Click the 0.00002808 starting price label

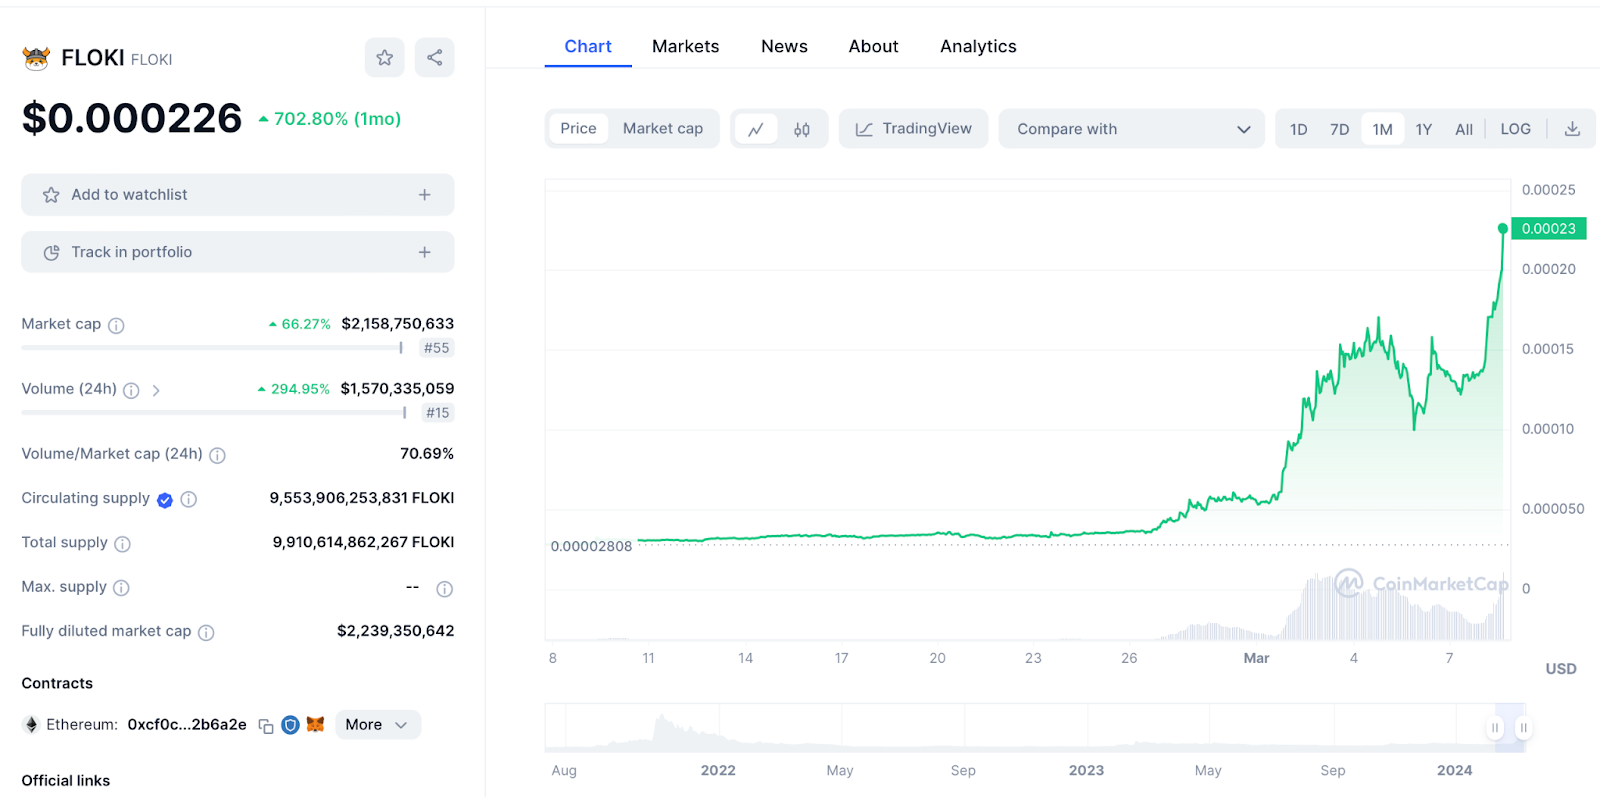(592, 547)
